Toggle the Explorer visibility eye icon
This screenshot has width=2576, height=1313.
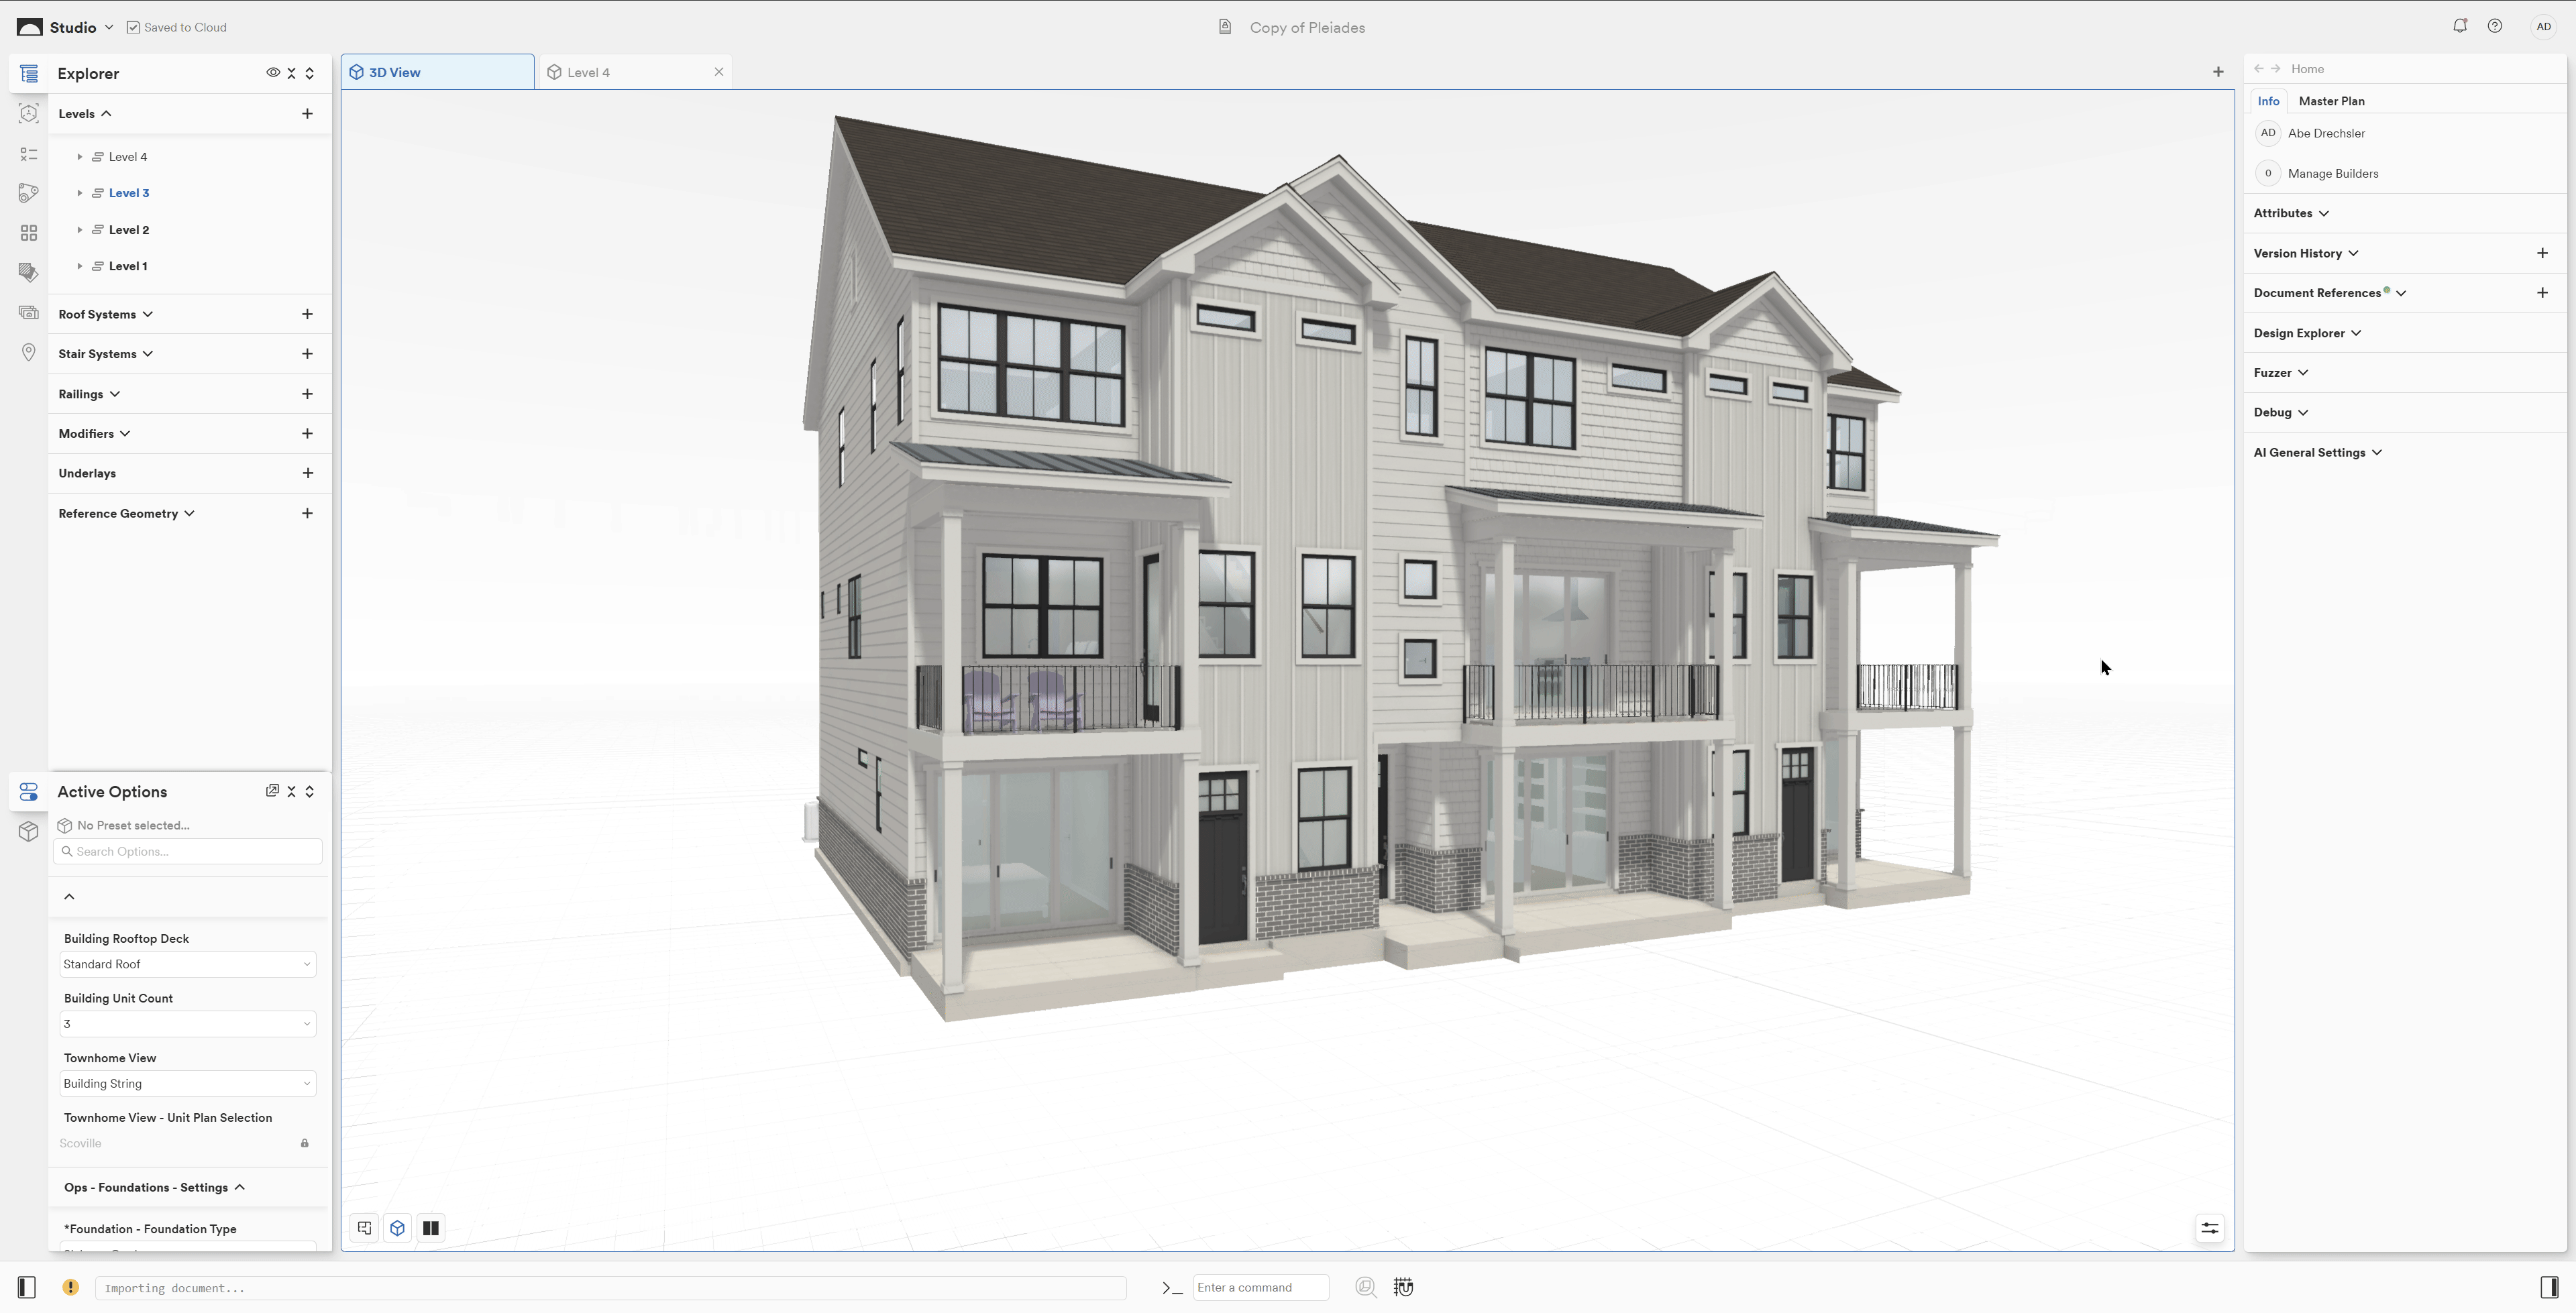(272, 73)
